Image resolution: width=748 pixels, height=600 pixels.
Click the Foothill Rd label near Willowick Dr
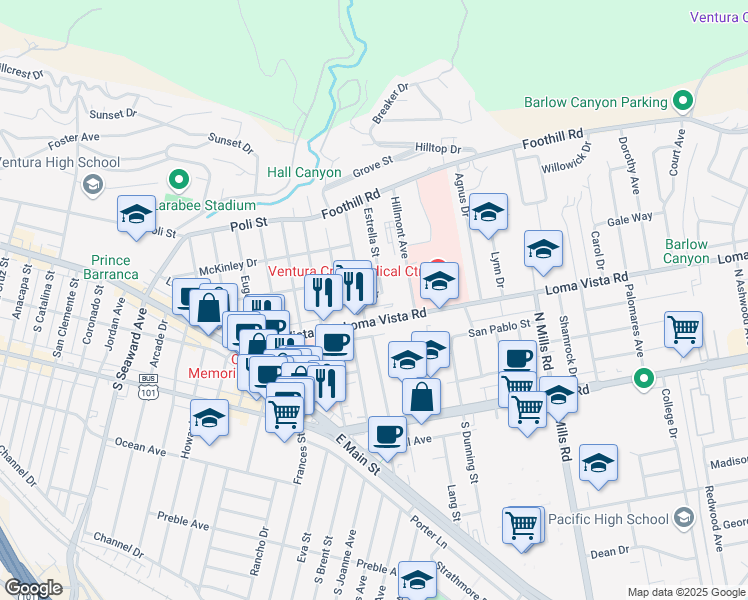(553, 138)
